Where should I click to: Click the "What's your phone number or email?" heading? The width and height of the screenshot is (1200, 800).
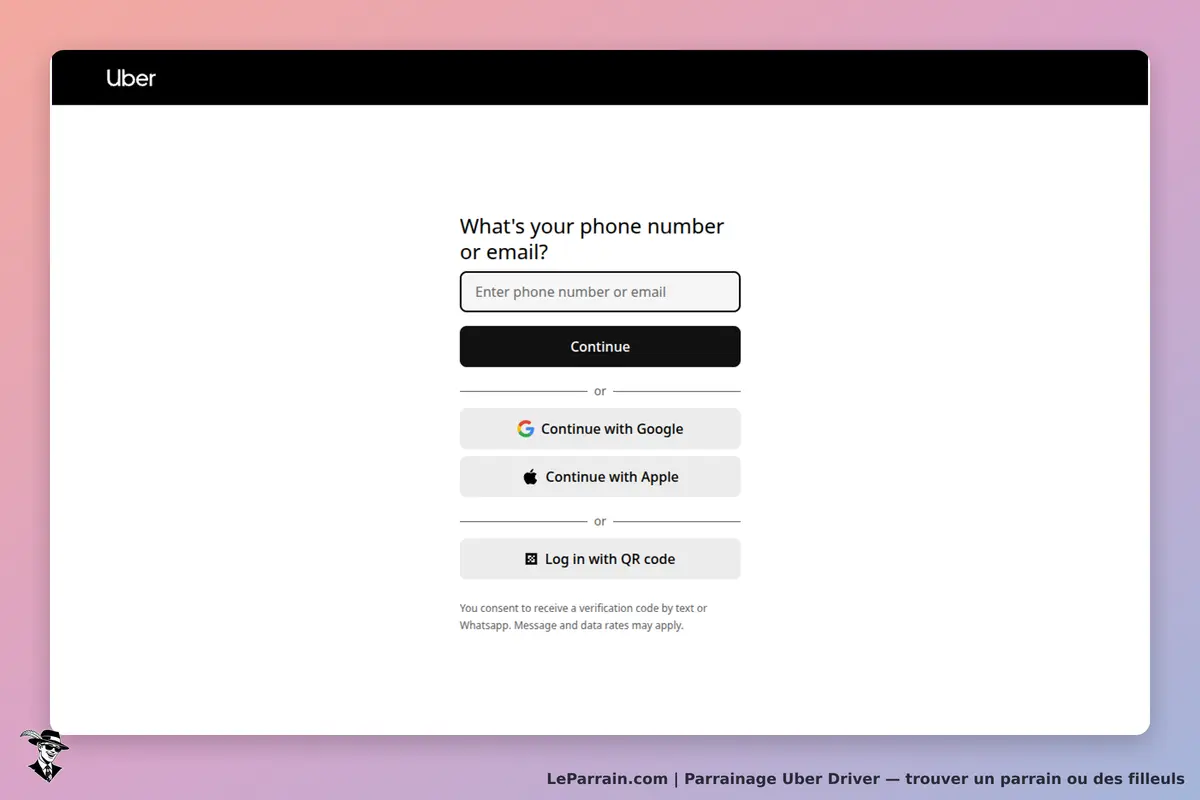tap(592, 239)
